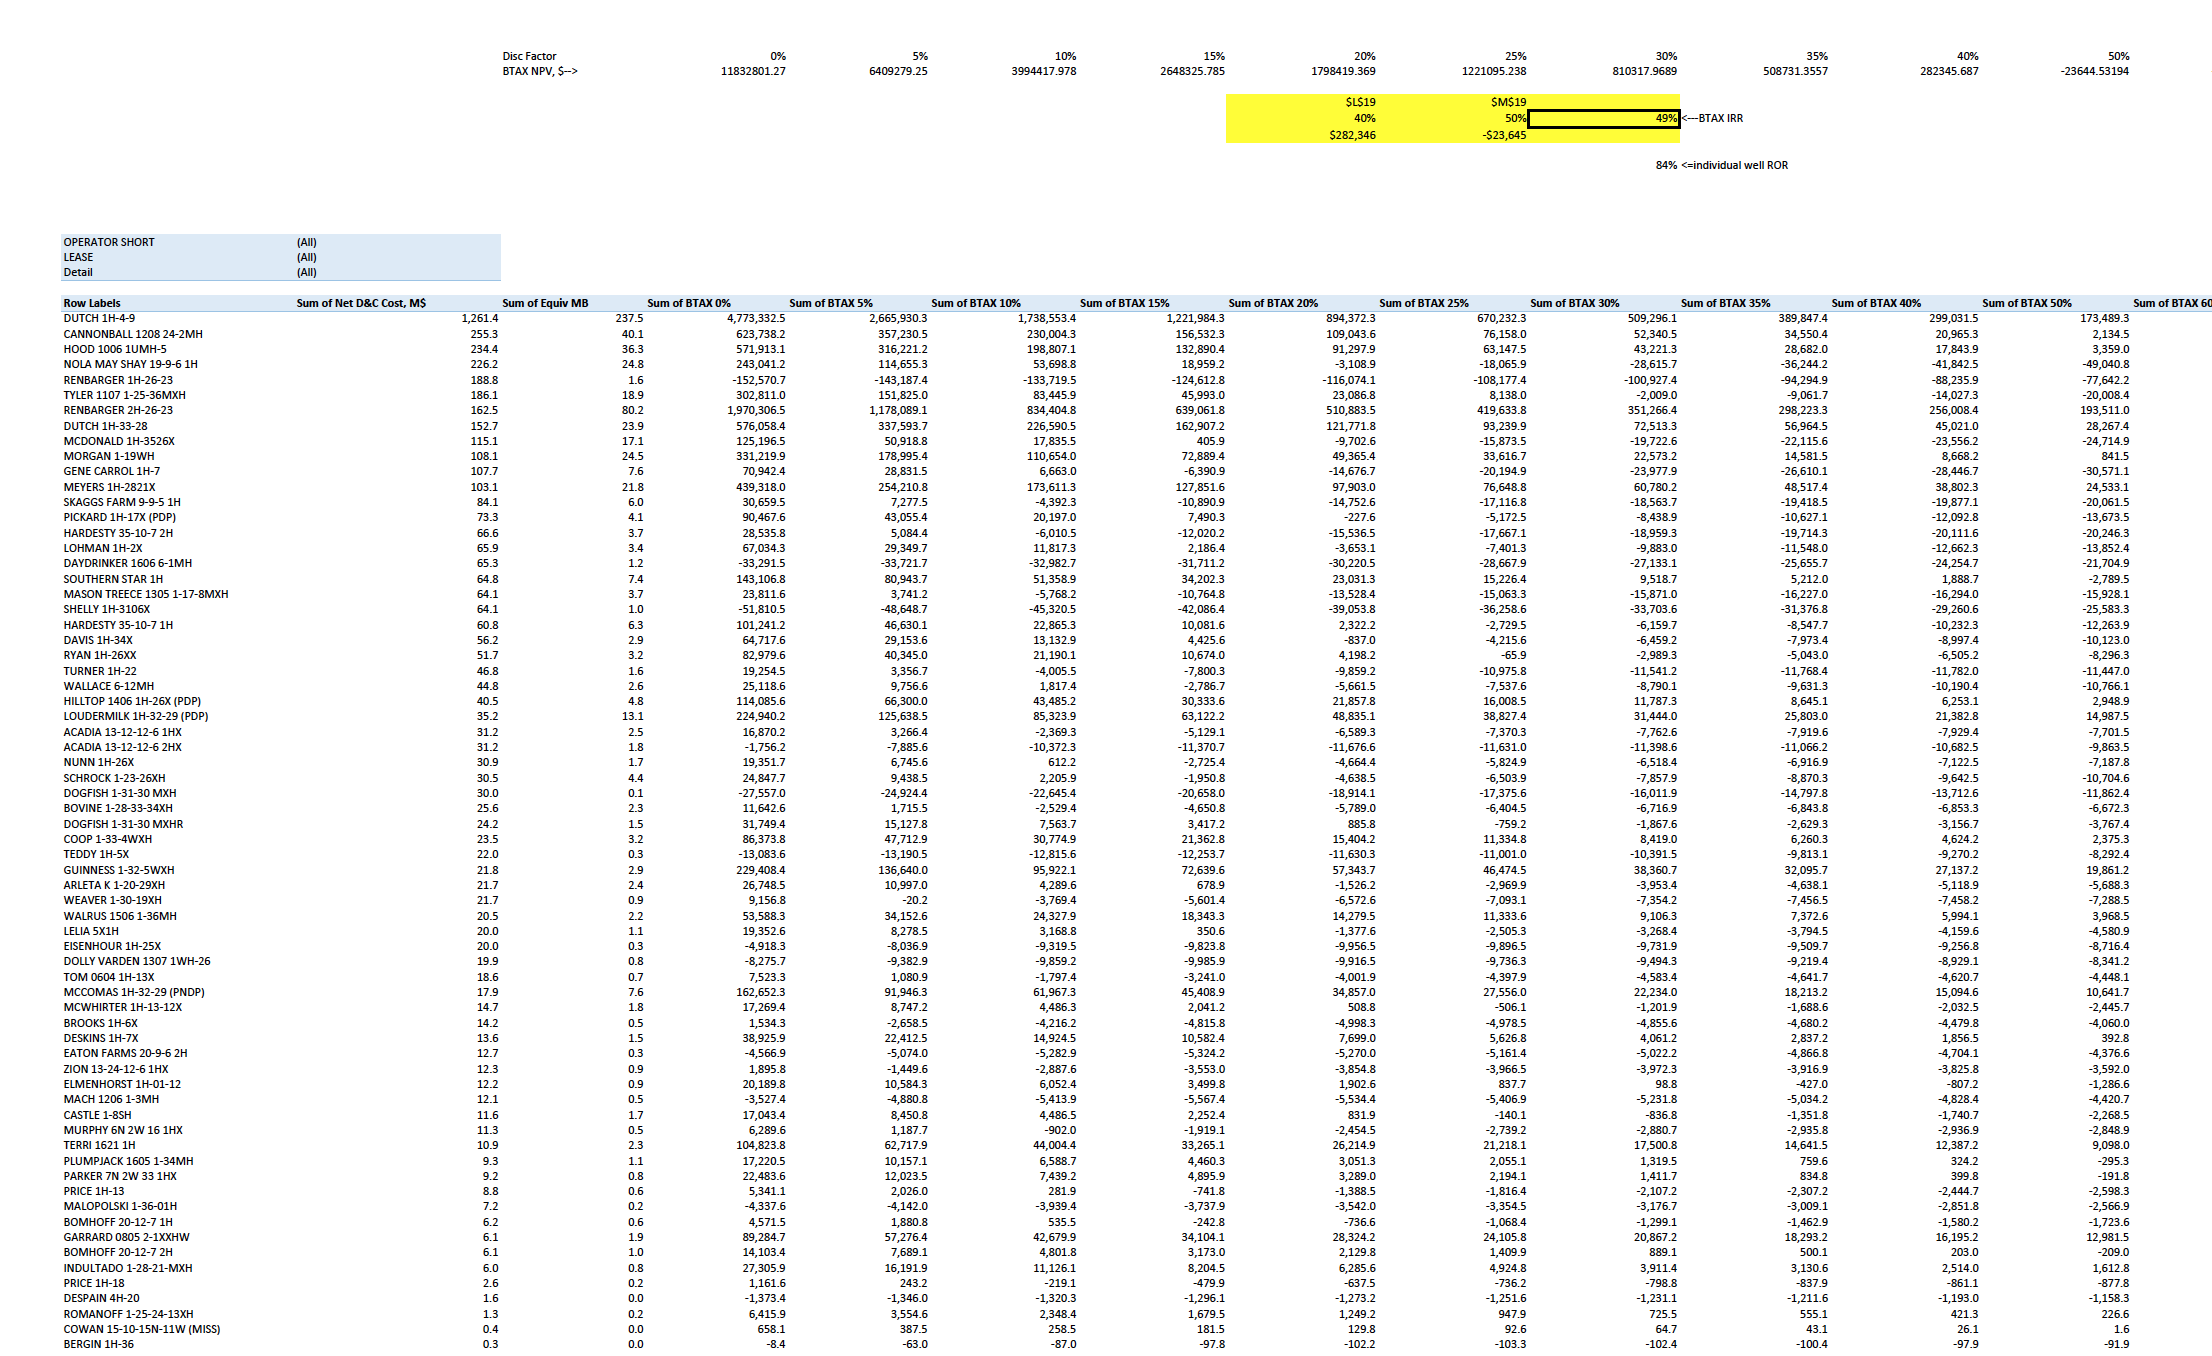Select the HOOD 1006 1UMH-5 row label
The image size is (2212, 1356).
pyautogui.click(x=115, y=349)
